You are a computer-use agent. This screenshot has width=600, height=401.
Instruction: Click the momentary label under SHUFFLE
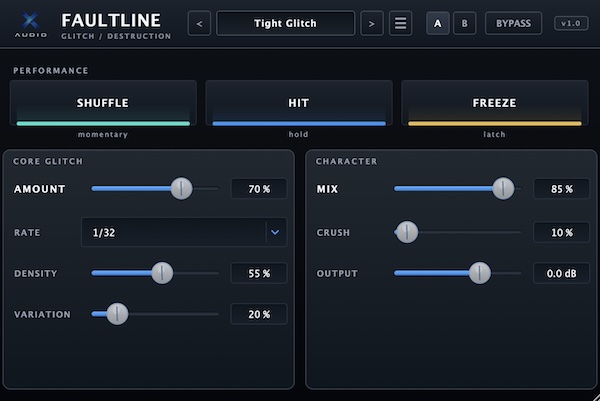(103, 135)
